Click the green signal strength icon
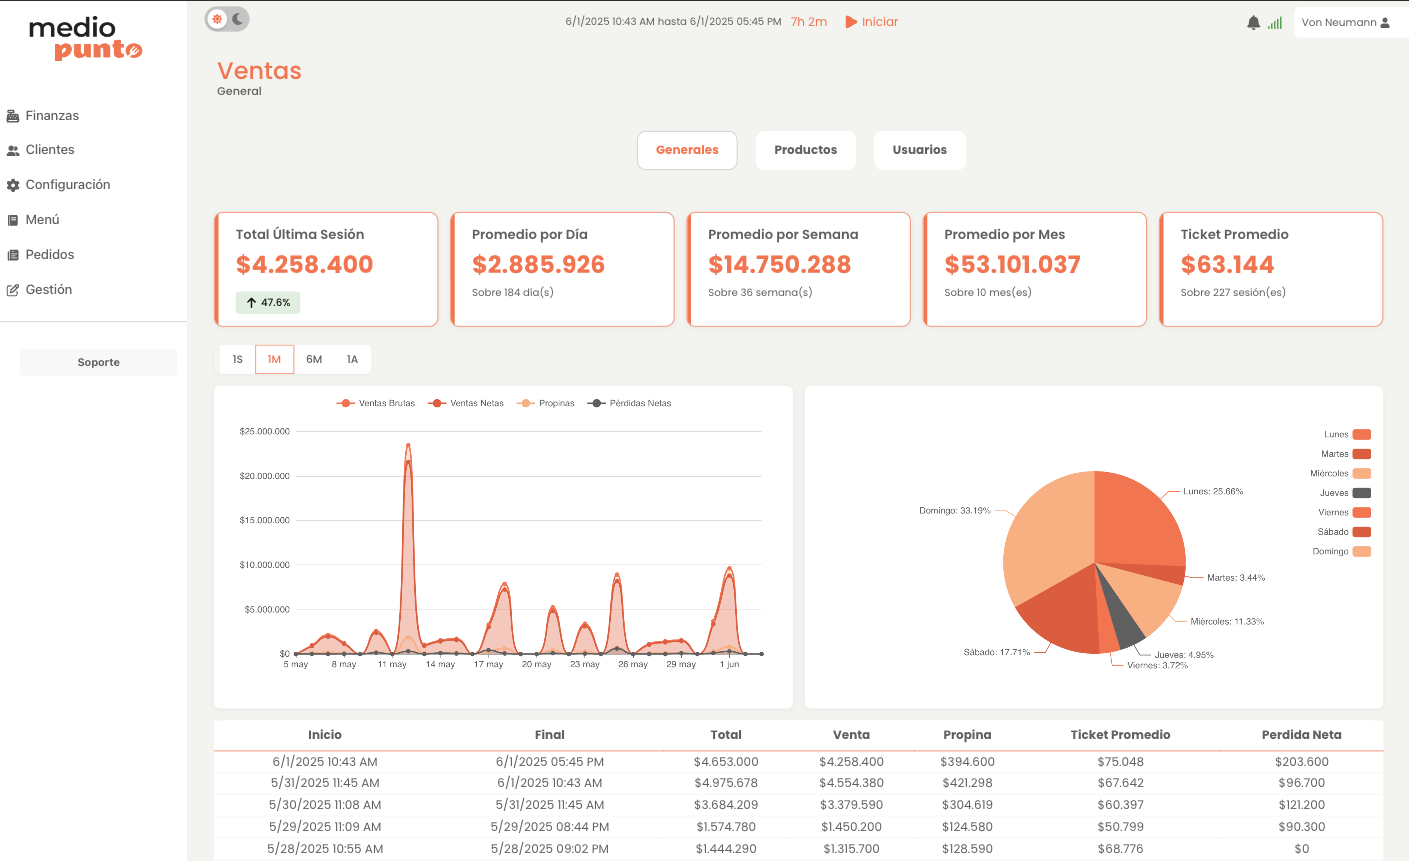This screenshot has width=1409, height=861. click(x=1275, y=22)
